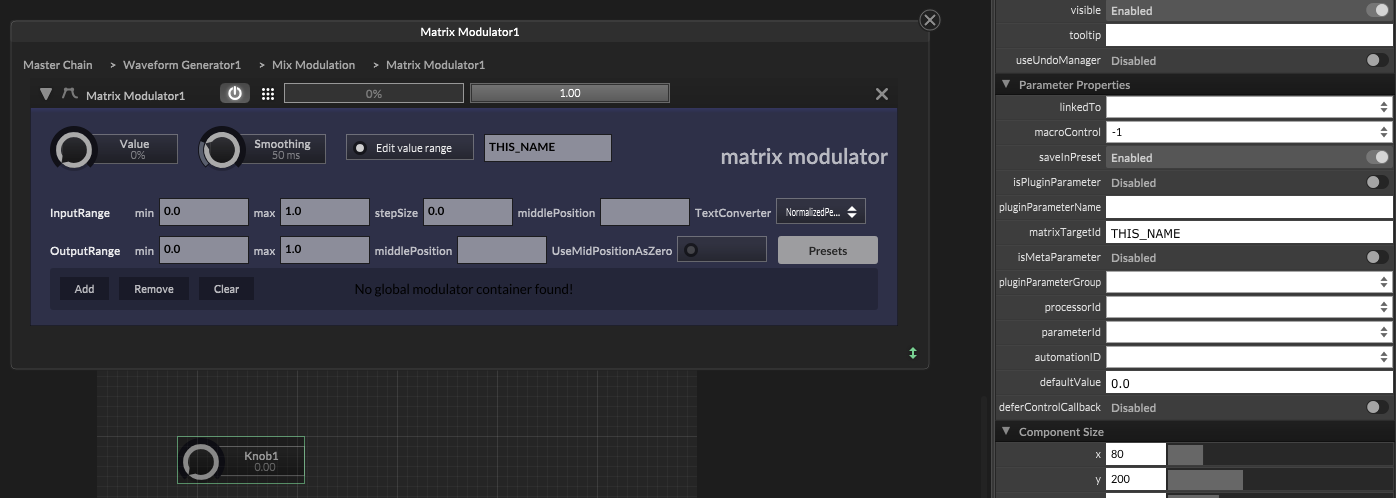1396x498 pixels.
Task: Click the 0% intensity bar in header
Action: point(374,93)
